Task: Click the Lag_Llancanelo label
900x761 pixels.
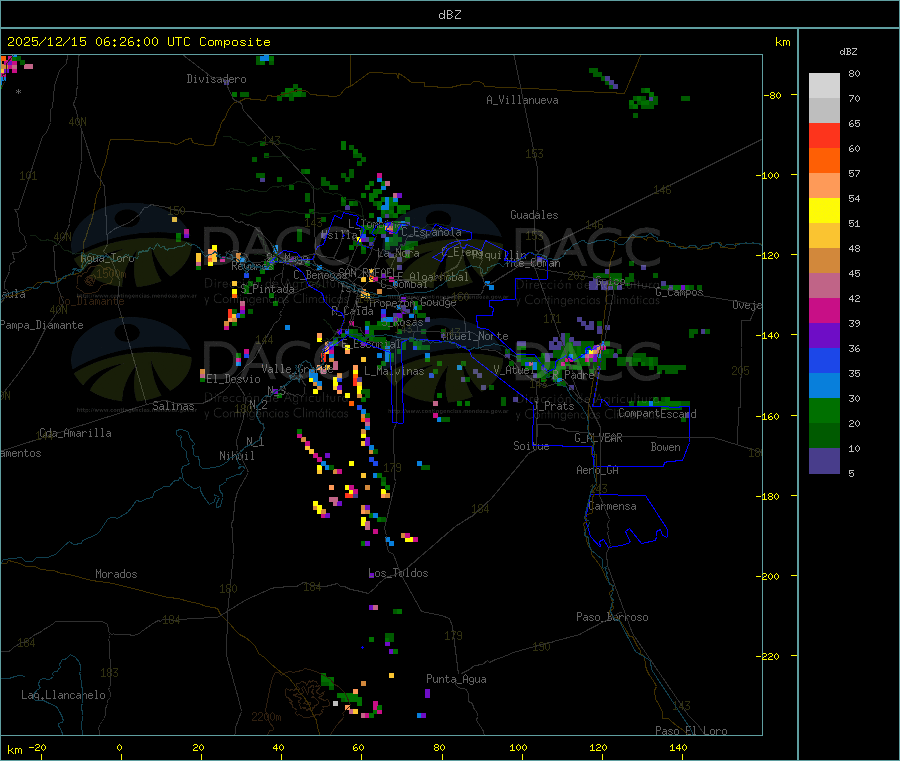Action: tap(64, 694)
